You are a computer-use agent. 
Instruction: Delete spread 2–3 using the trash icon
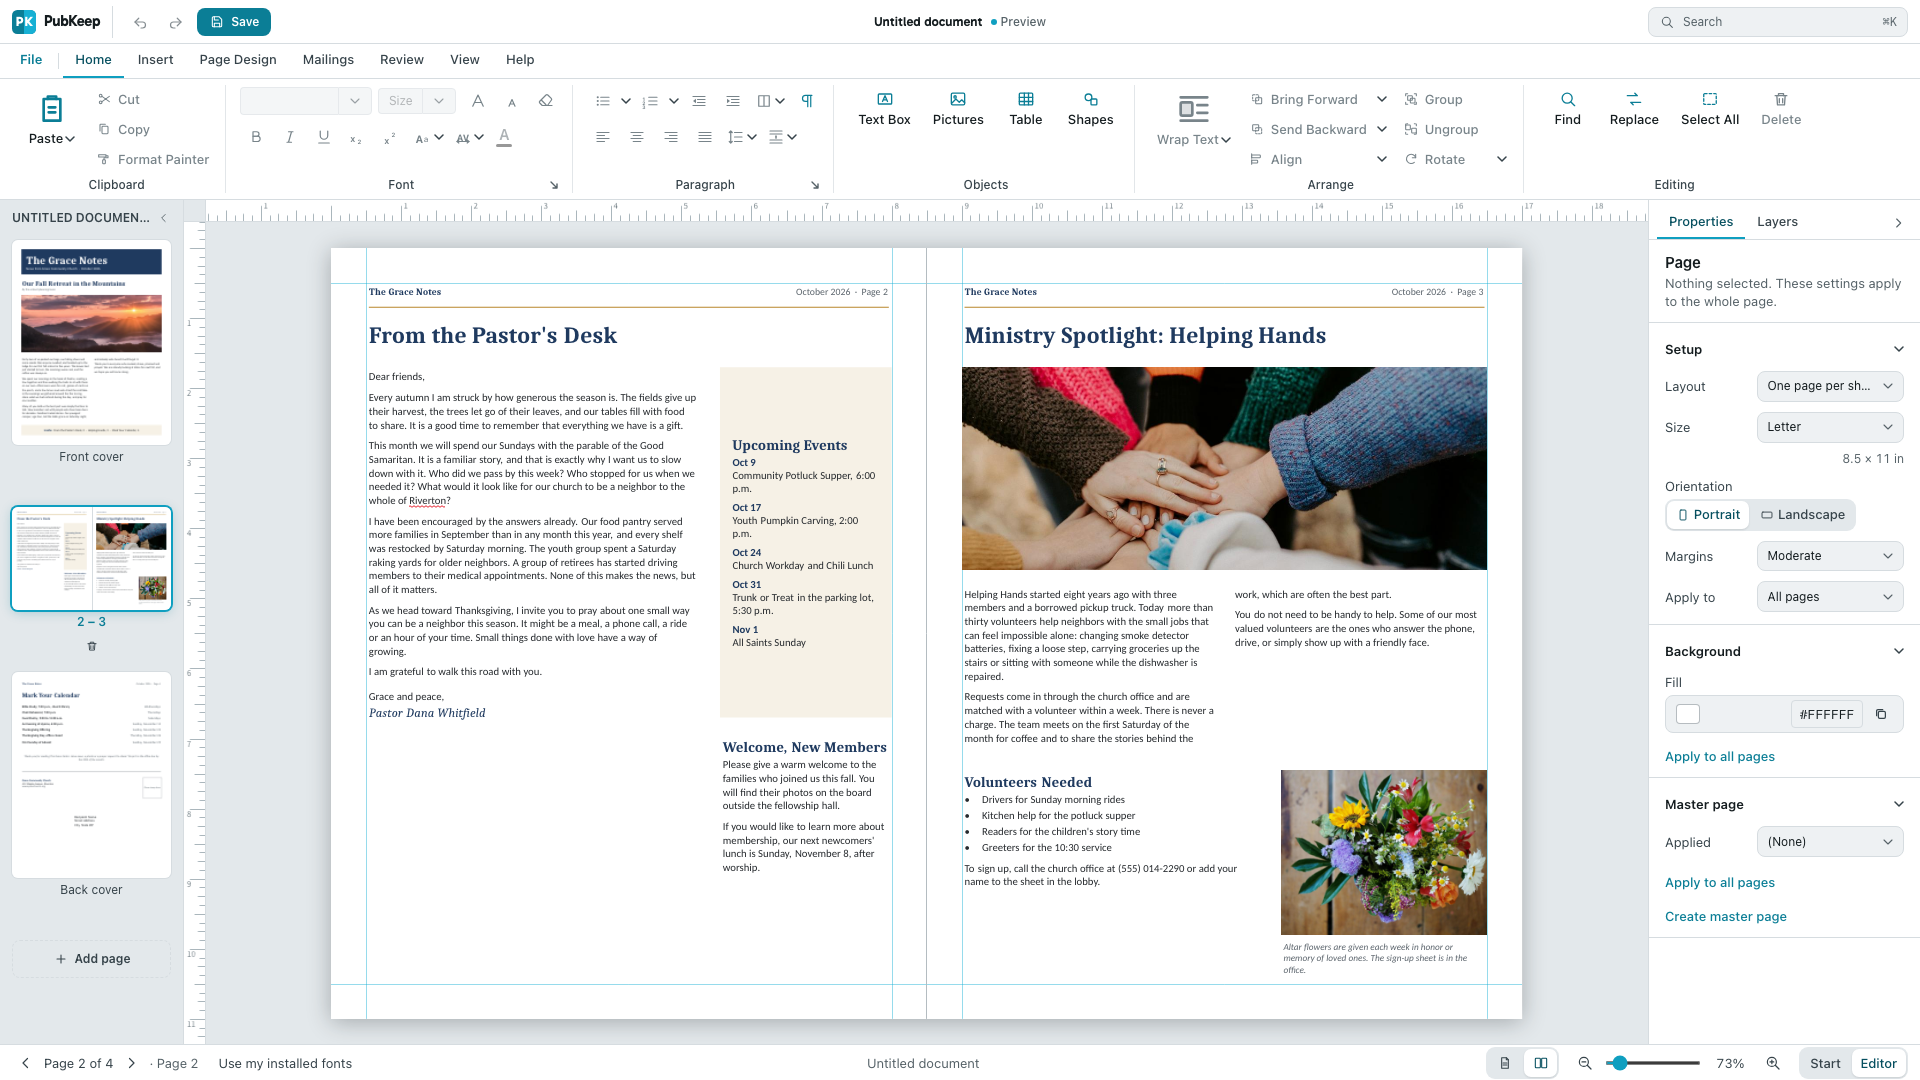92,646
